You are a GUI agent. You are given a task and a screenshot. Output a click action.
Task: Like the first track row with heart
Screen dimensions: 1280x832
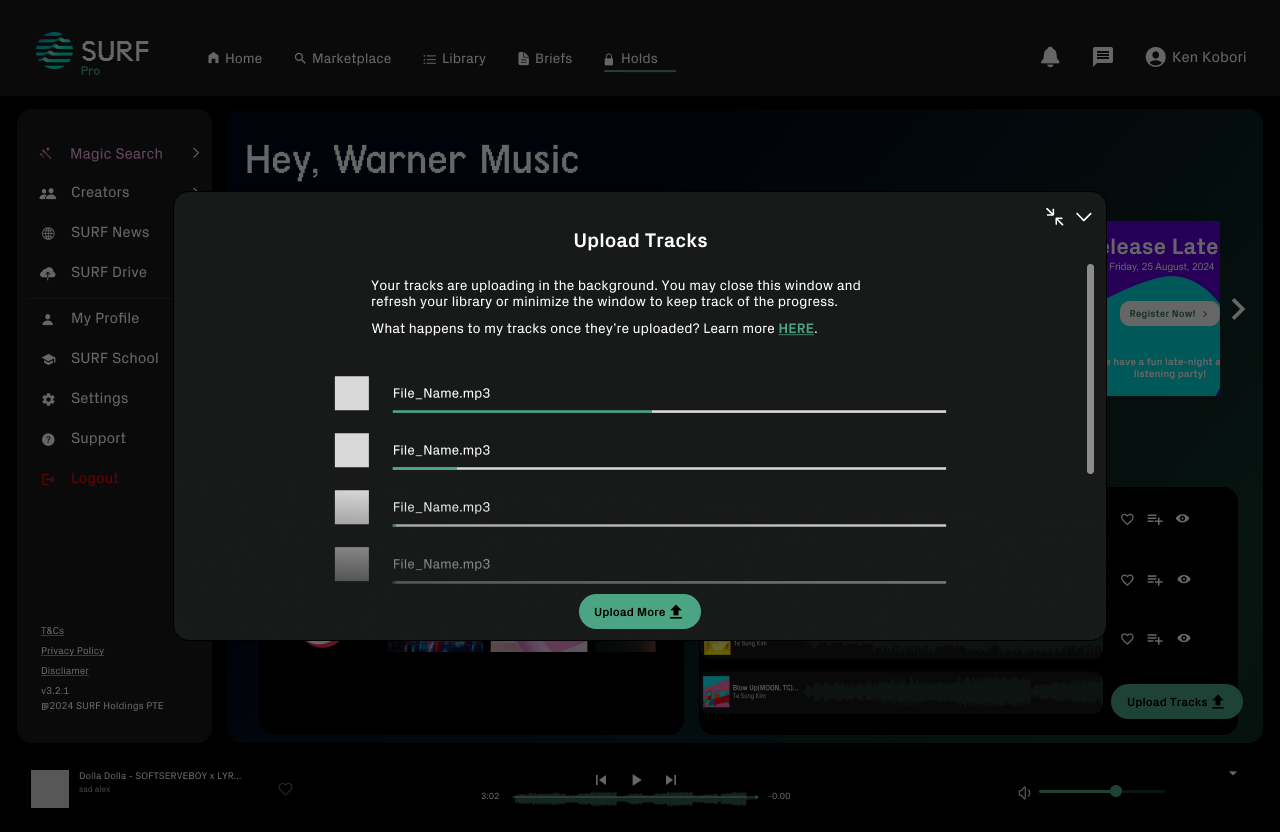1127,519
